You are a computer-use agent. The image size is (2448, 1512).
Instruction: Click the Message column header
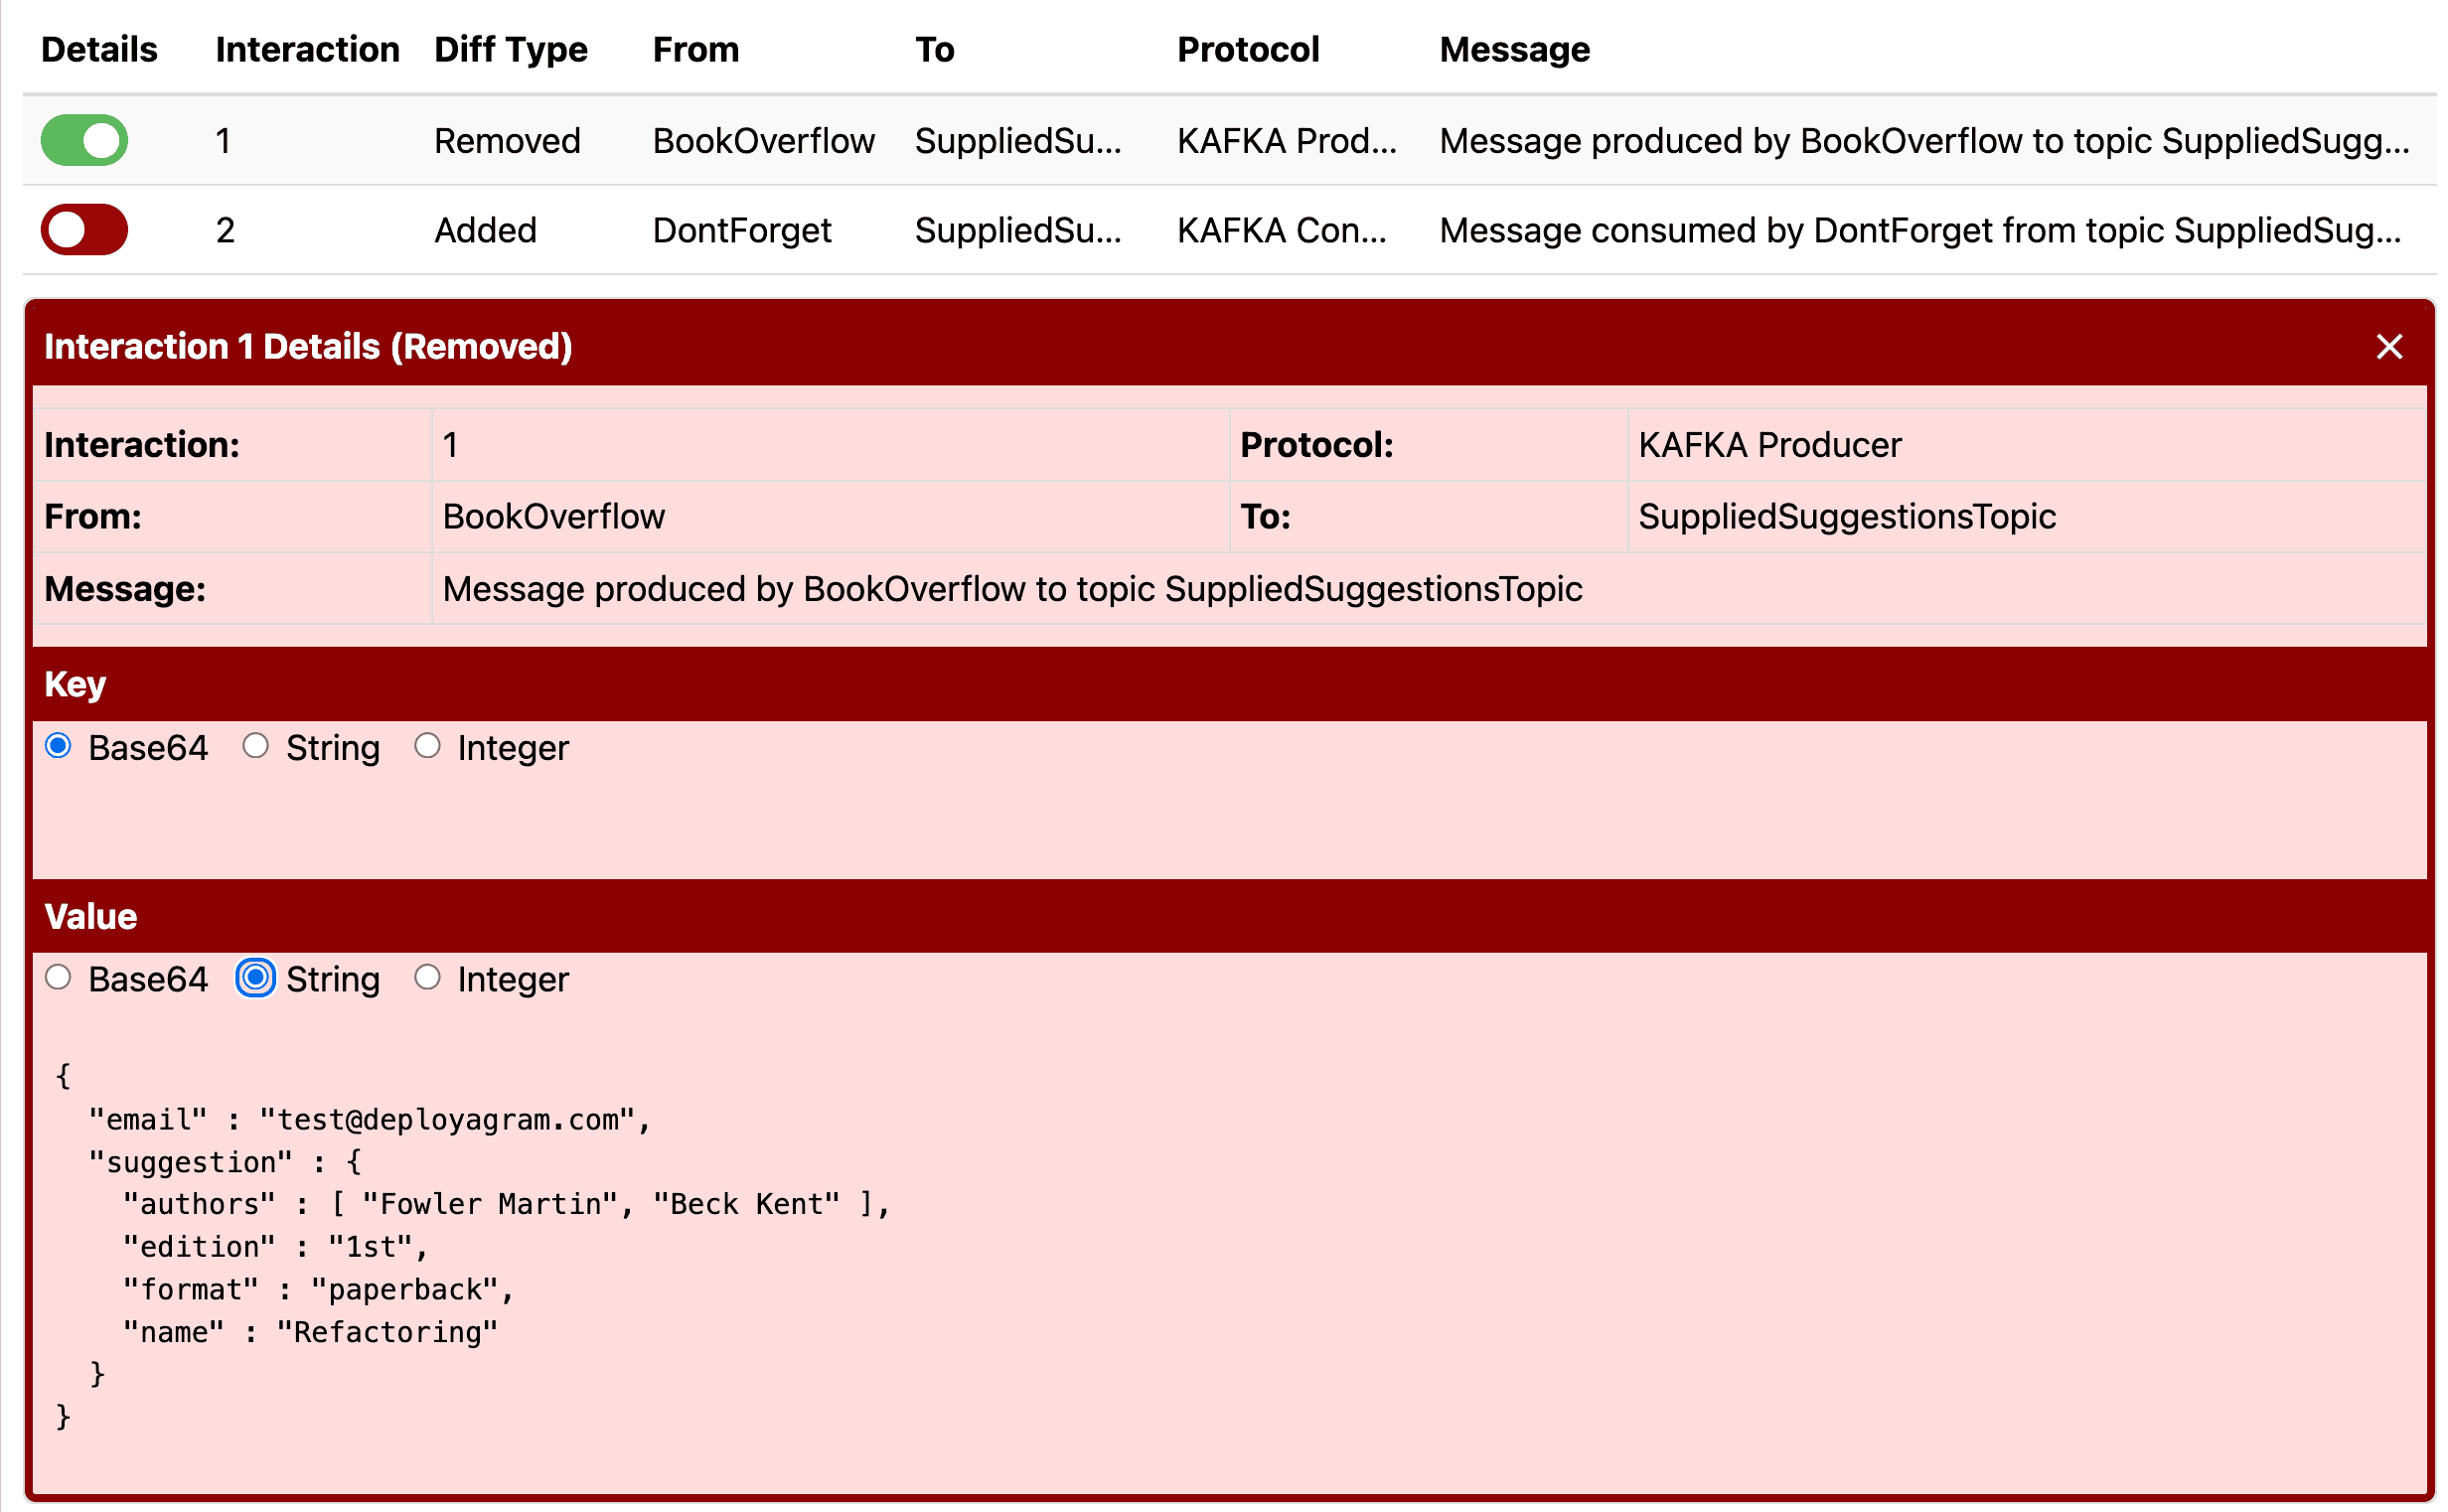(x=1514, y=48)
